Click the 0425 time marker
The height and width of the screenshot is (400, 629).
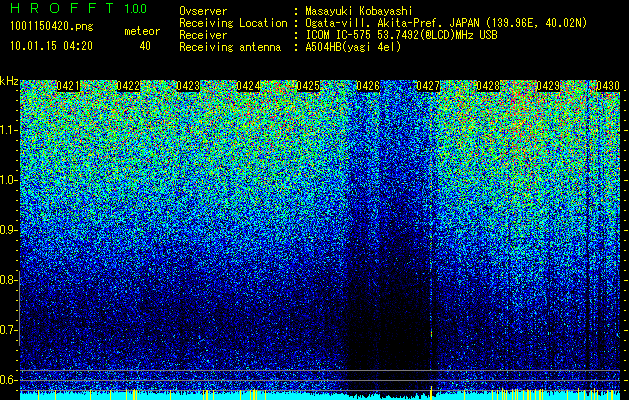(308, 86)
